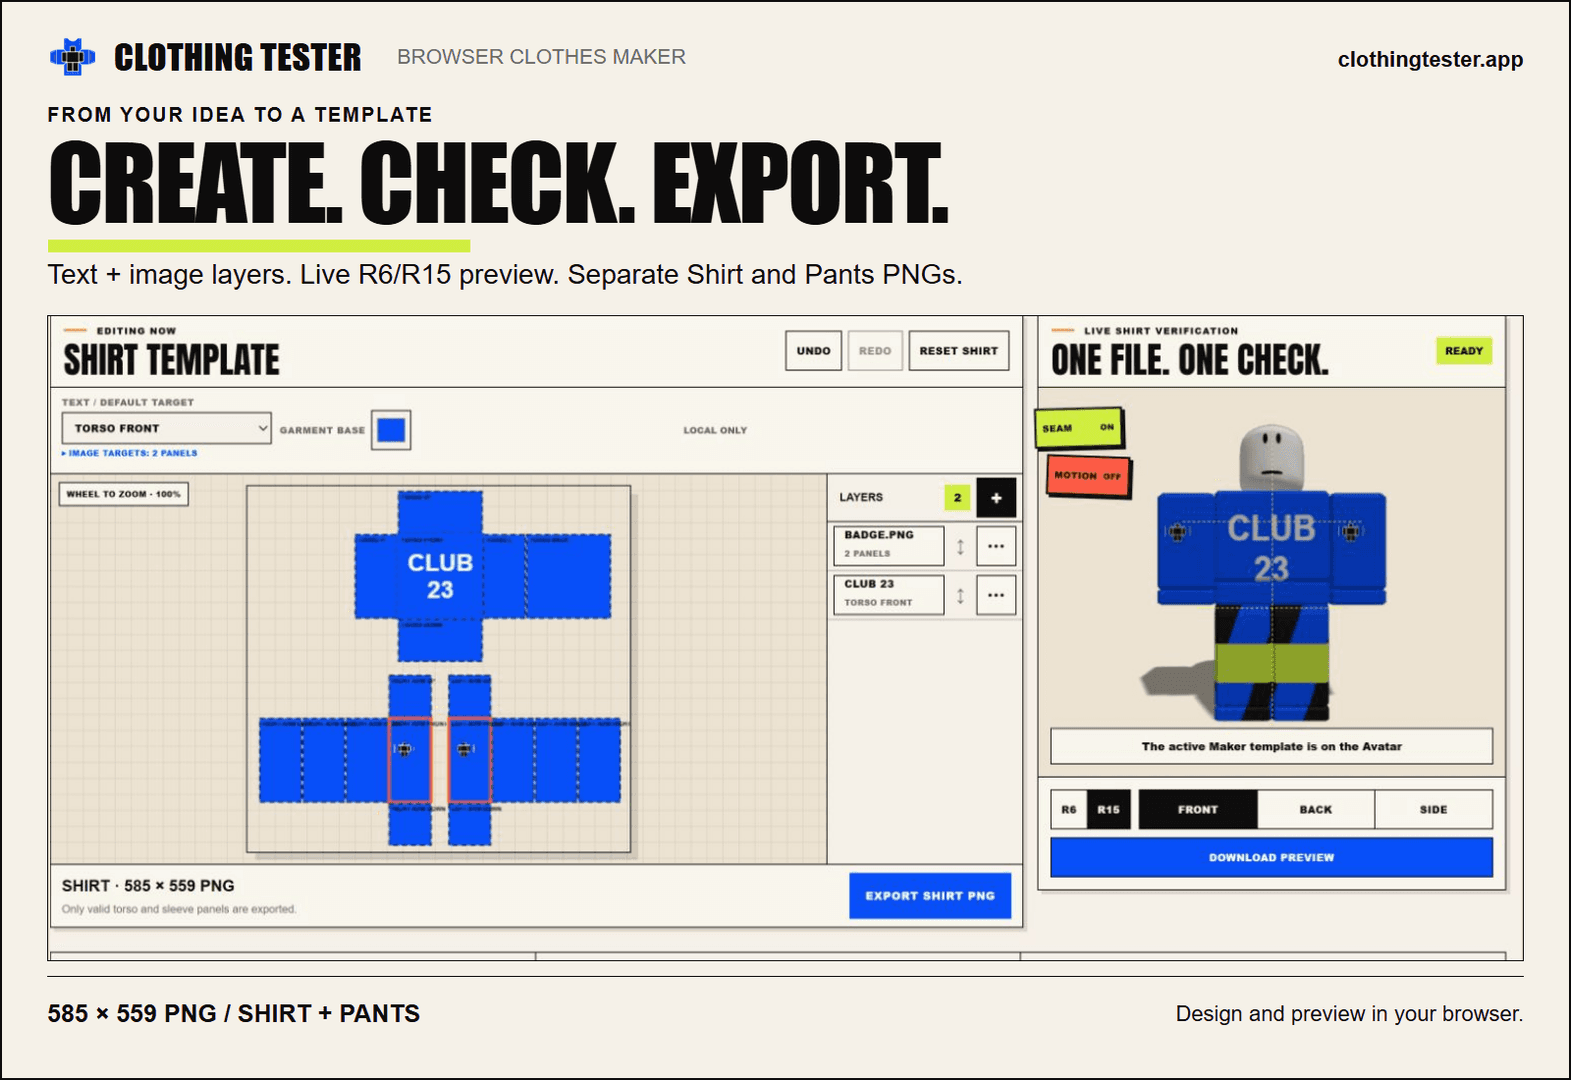The height and width of the screenshot is (1080, 1571).
Task: Open the Torso Front target dropdown
Action: (x=166, y=428)
